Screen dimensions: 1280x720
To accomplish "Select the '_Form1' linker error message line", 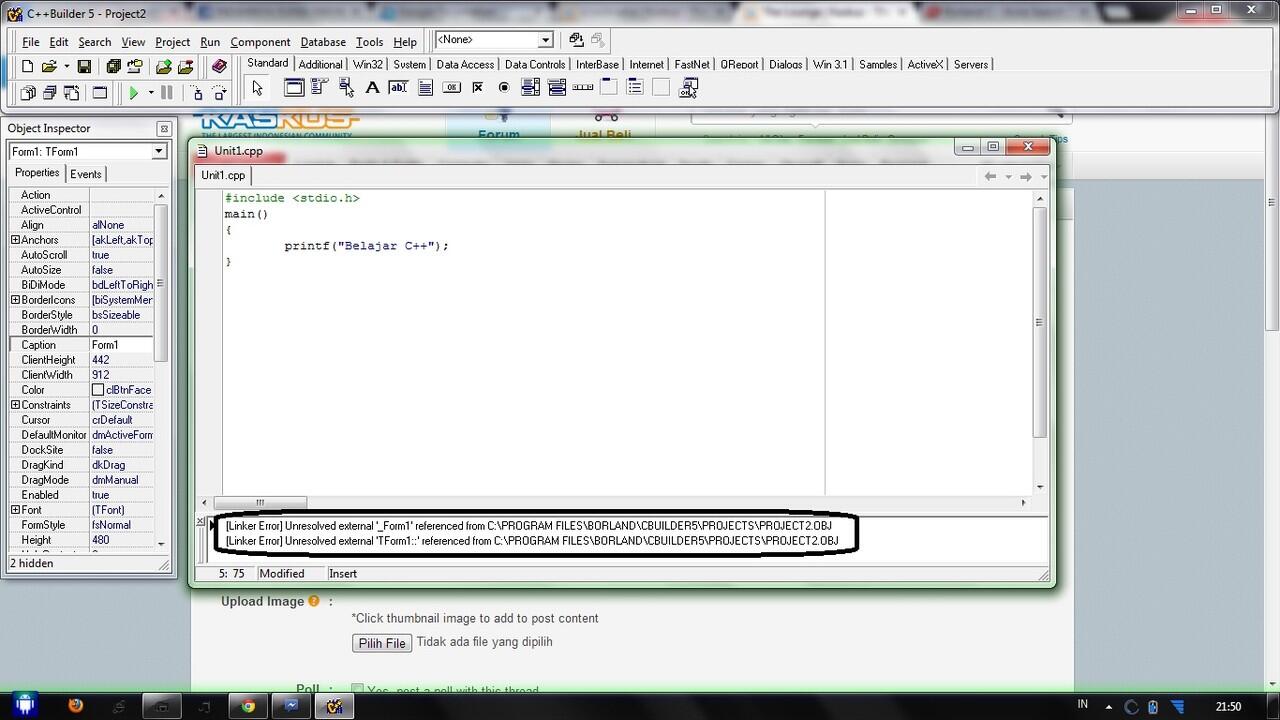I will [x=529, y=525].
